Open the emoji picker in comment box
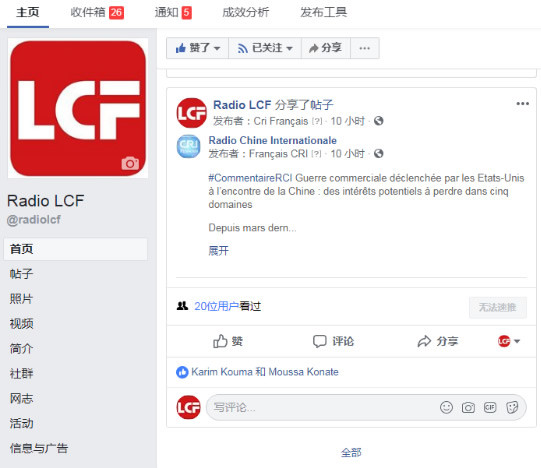541x468 pixels. click(x=446, y=408)
